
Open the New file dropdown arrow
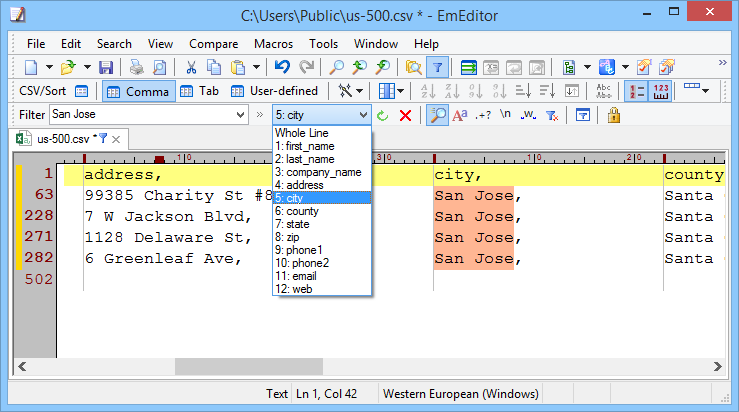click(49, 67)
